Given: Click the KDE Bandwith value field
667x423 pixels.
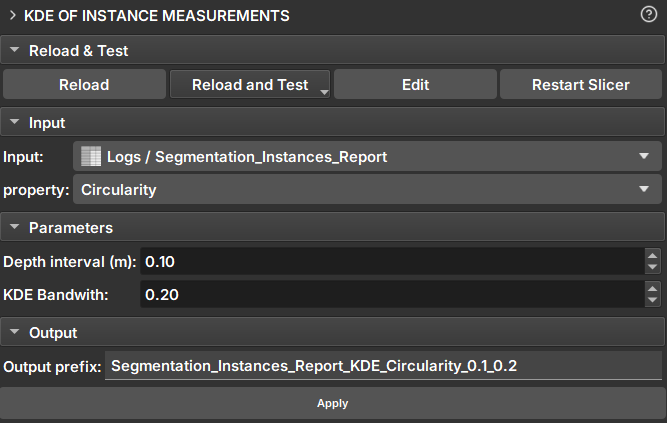Looking at the screenshot, I should [x=390, y=295].
